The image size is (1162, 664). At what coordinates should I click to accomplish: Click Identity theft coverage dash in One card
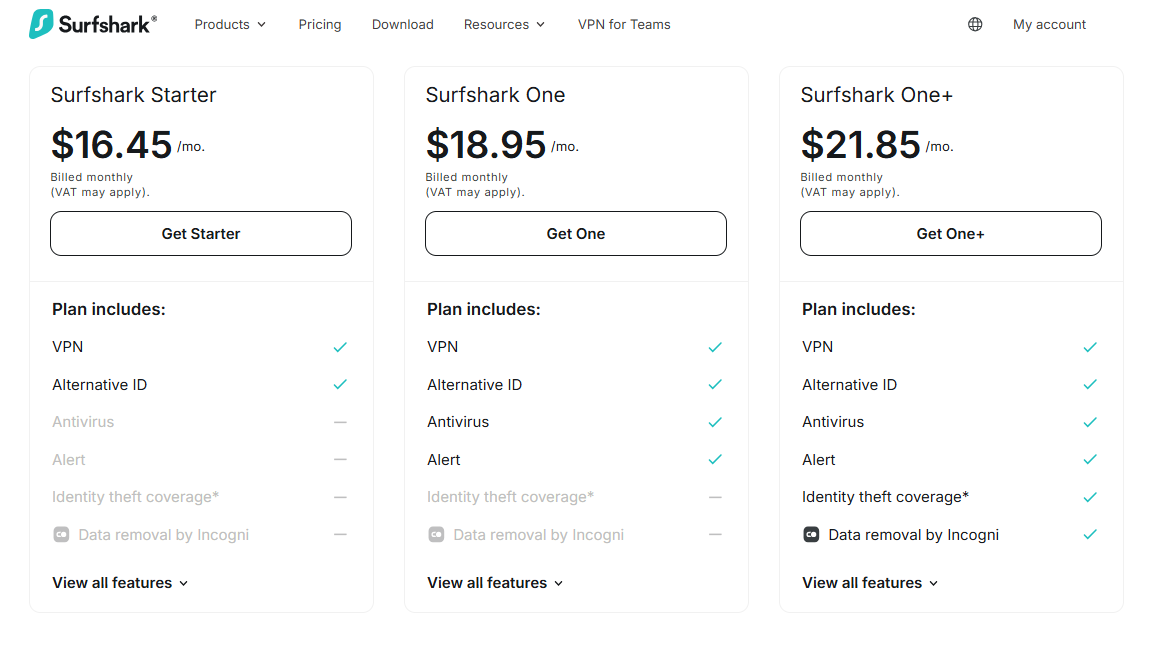[x=715, y=497]
